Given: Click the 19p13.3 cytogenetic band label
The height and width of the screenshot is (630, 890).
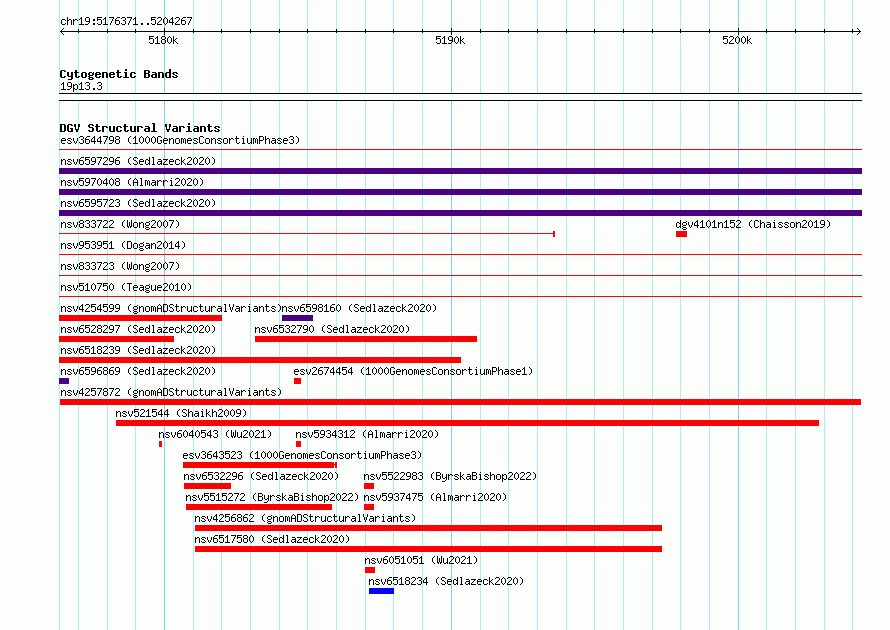Looking at the screenshot, I should tap(81, 86).
